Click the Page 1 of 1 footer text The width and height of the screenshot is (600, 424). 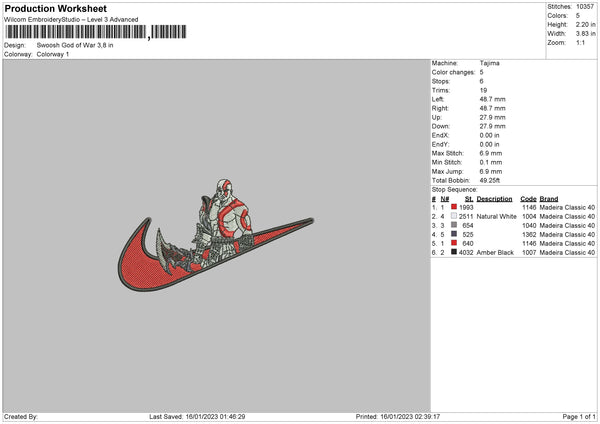(579, 416)
